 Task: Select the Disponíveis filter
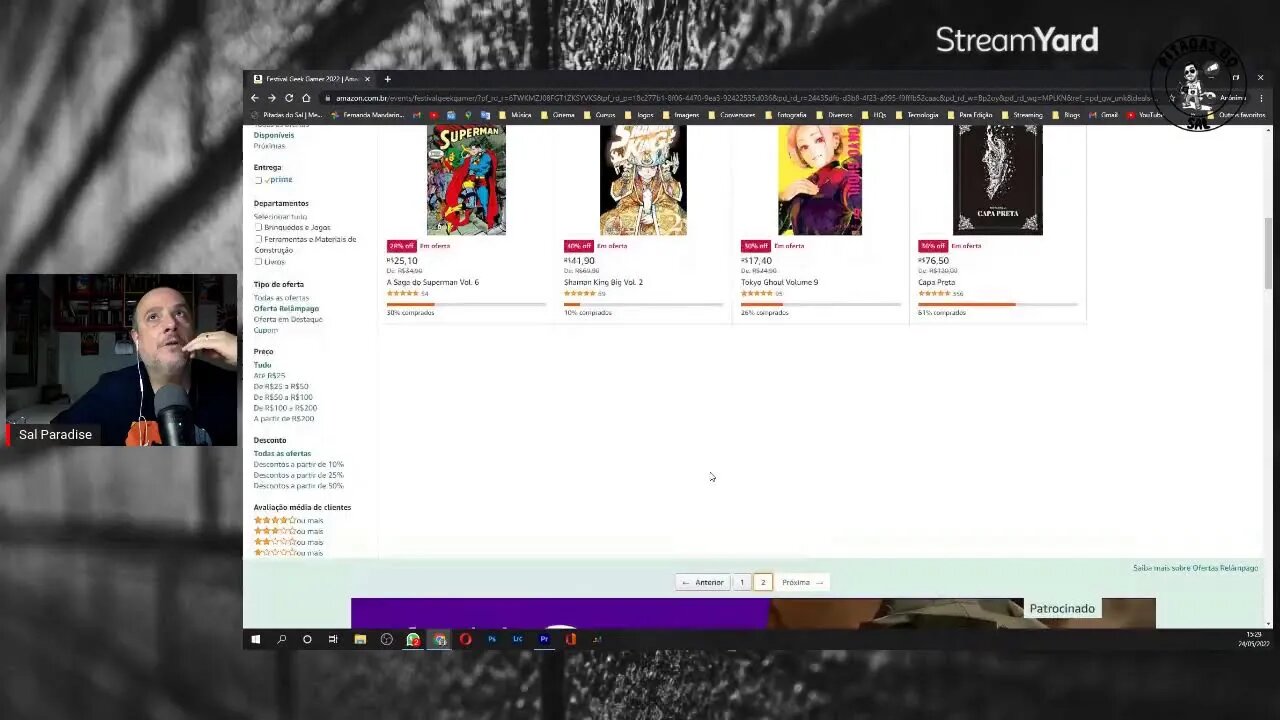(x=274, y=135)
